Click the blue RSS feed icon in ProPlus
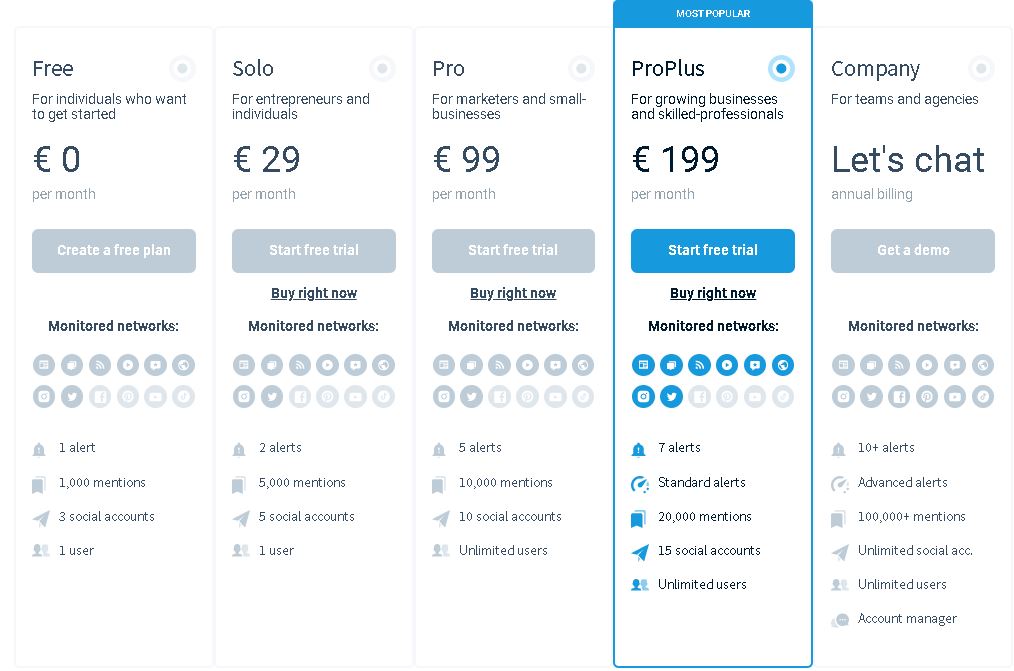The height and width of the screenshot is (671, 1014). [x=699, y=365]
